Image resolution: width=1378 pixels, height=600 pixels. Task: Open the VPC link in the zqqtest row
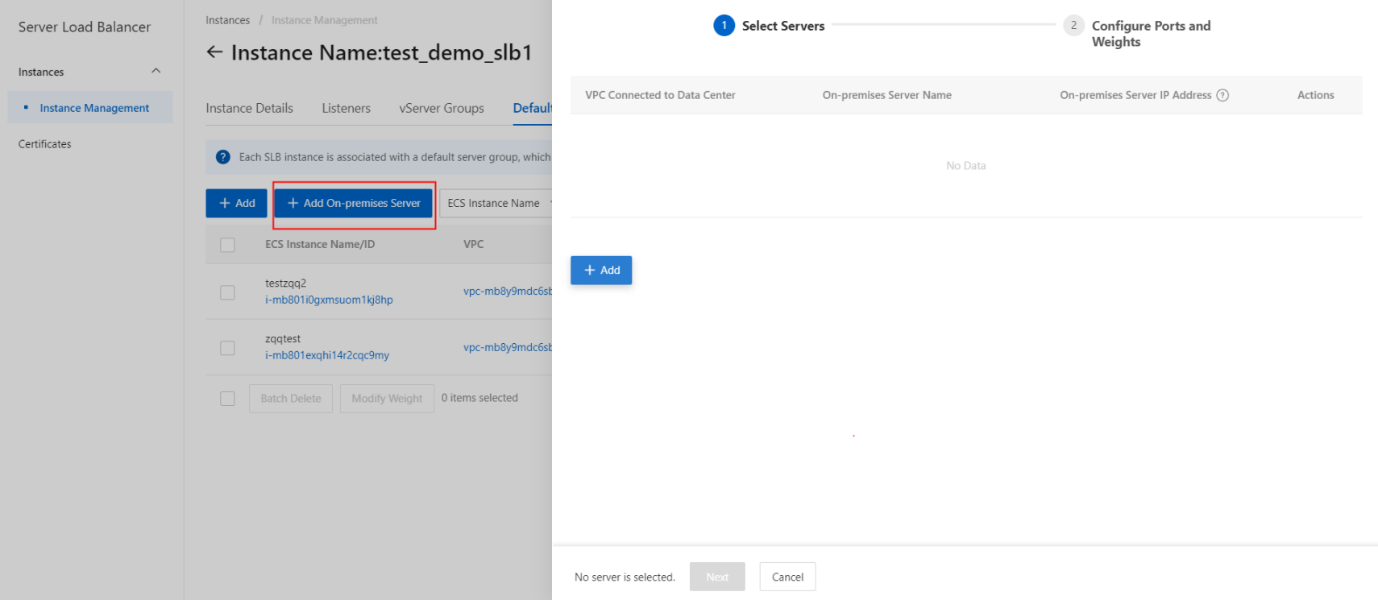[x=507, y=348]
